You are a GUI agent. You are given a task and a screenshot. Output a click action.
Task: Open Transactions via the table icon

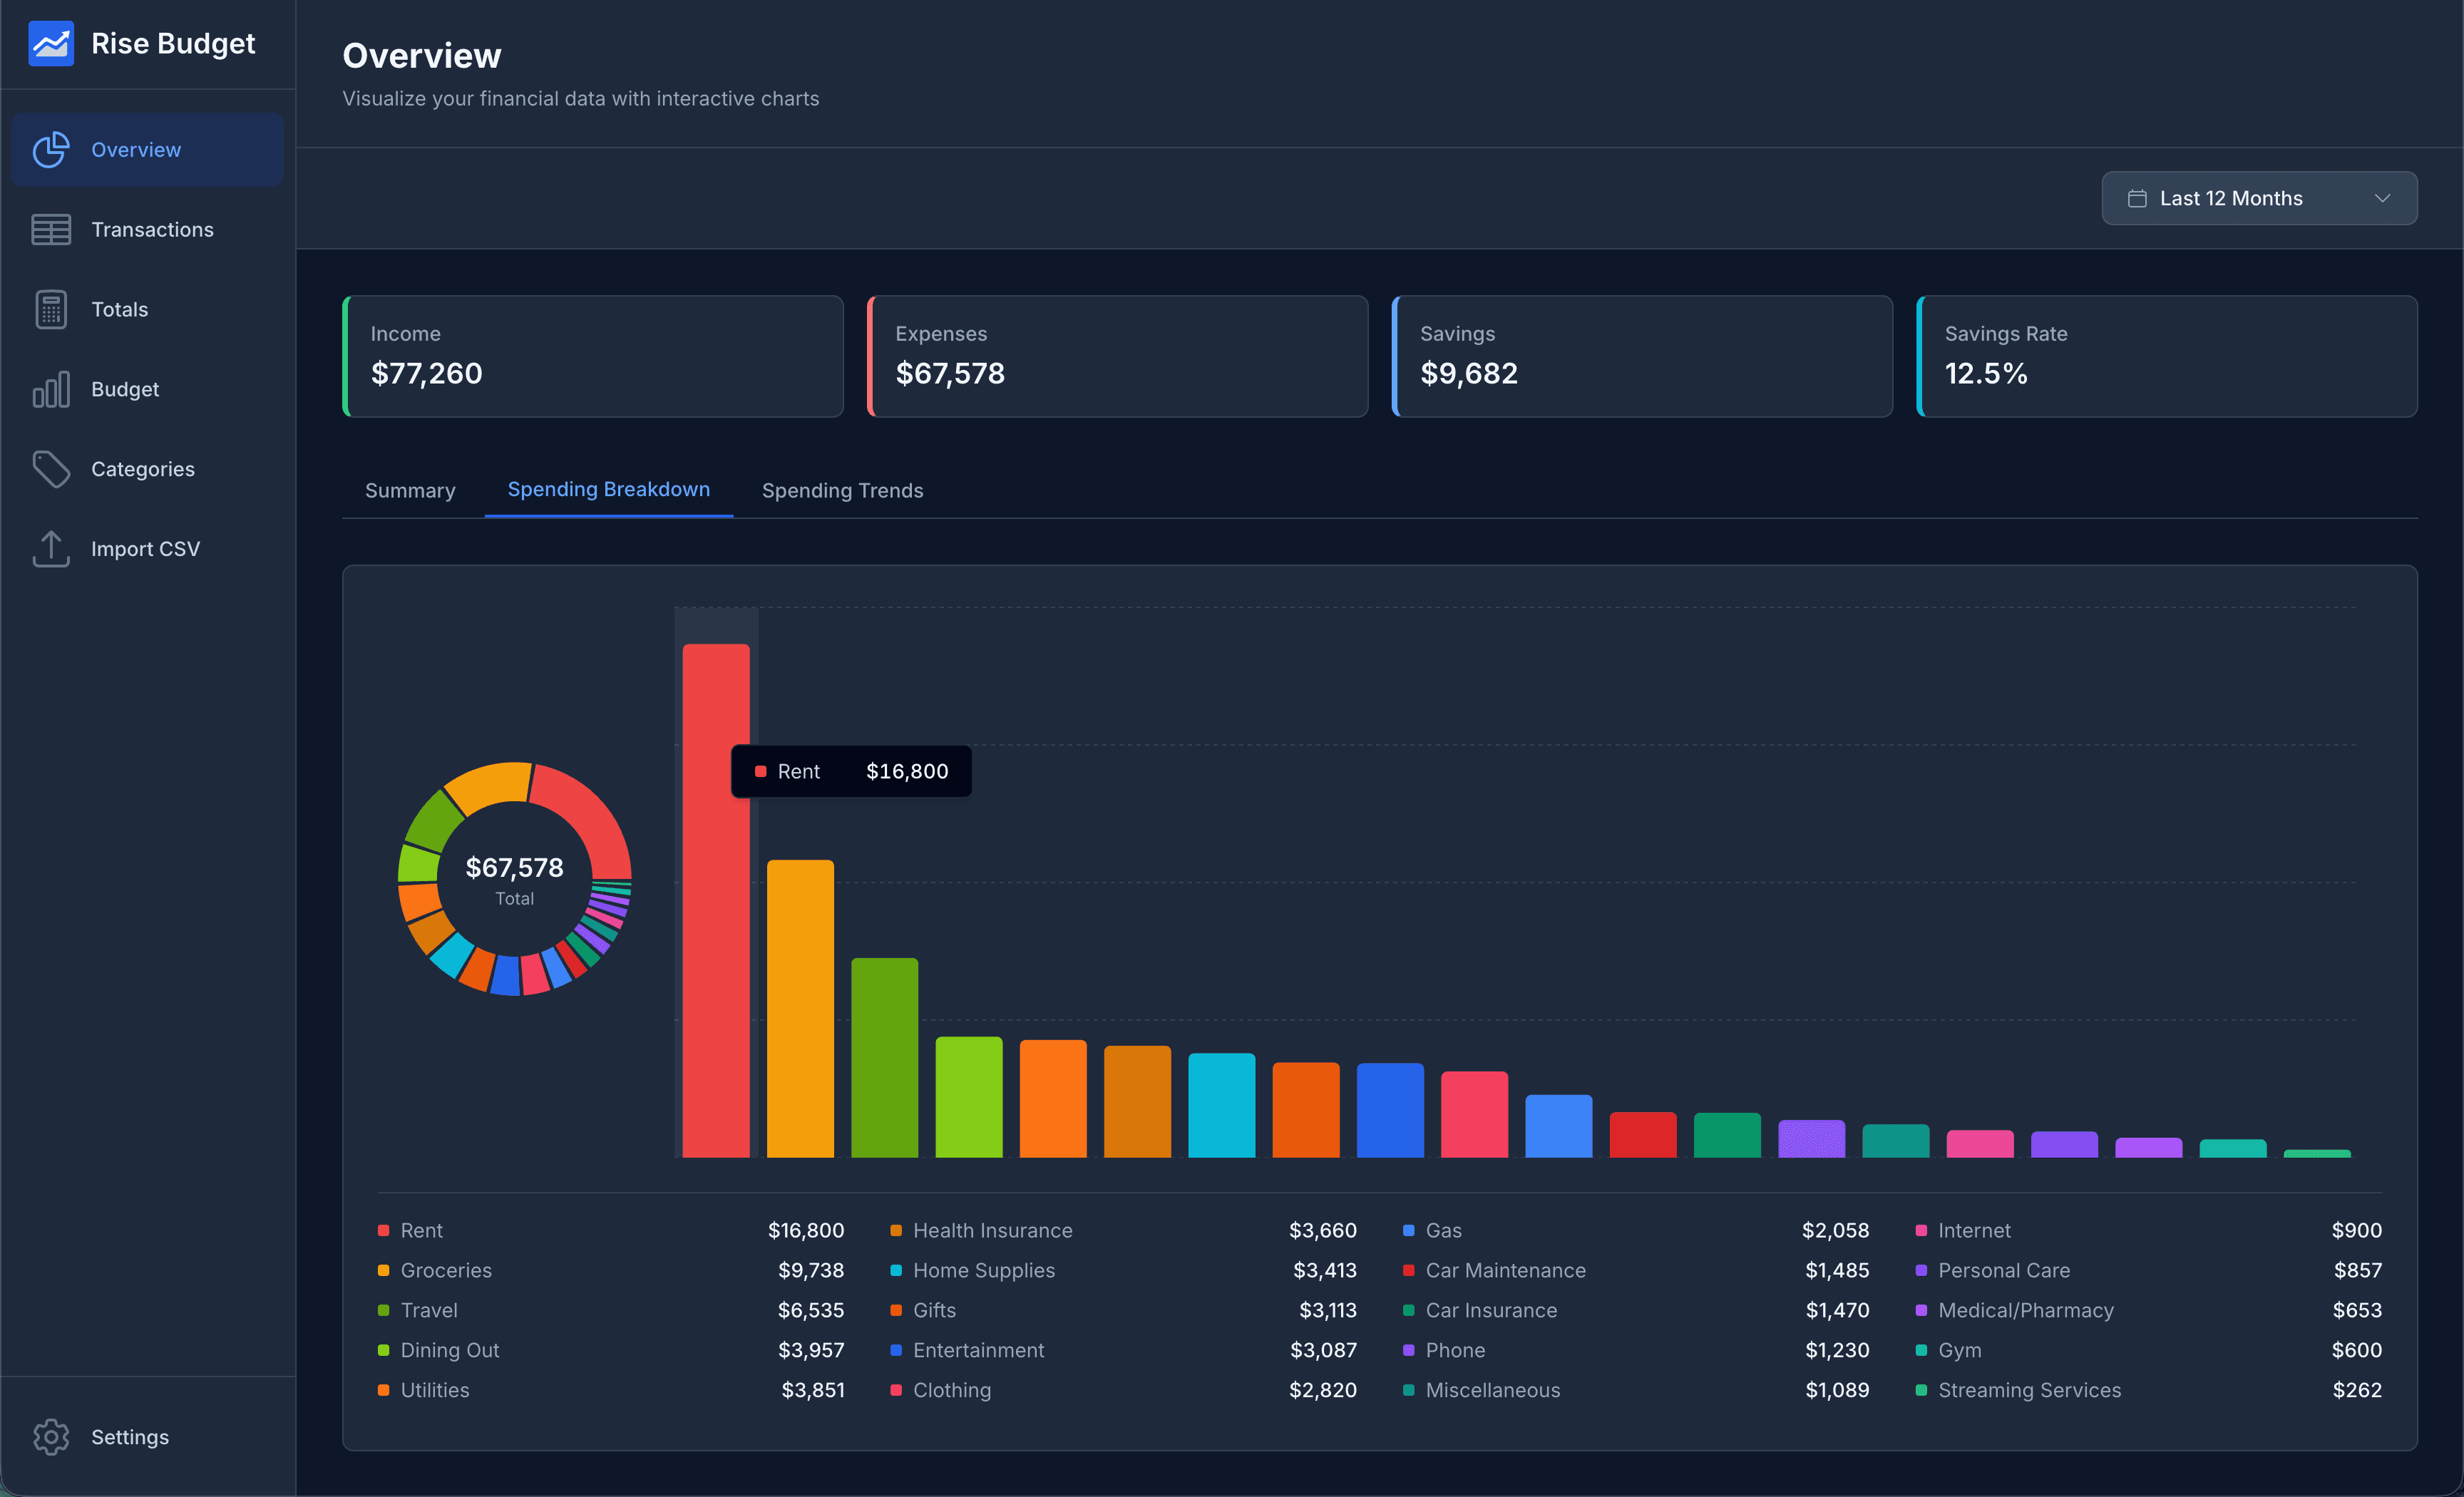point(51,229)
